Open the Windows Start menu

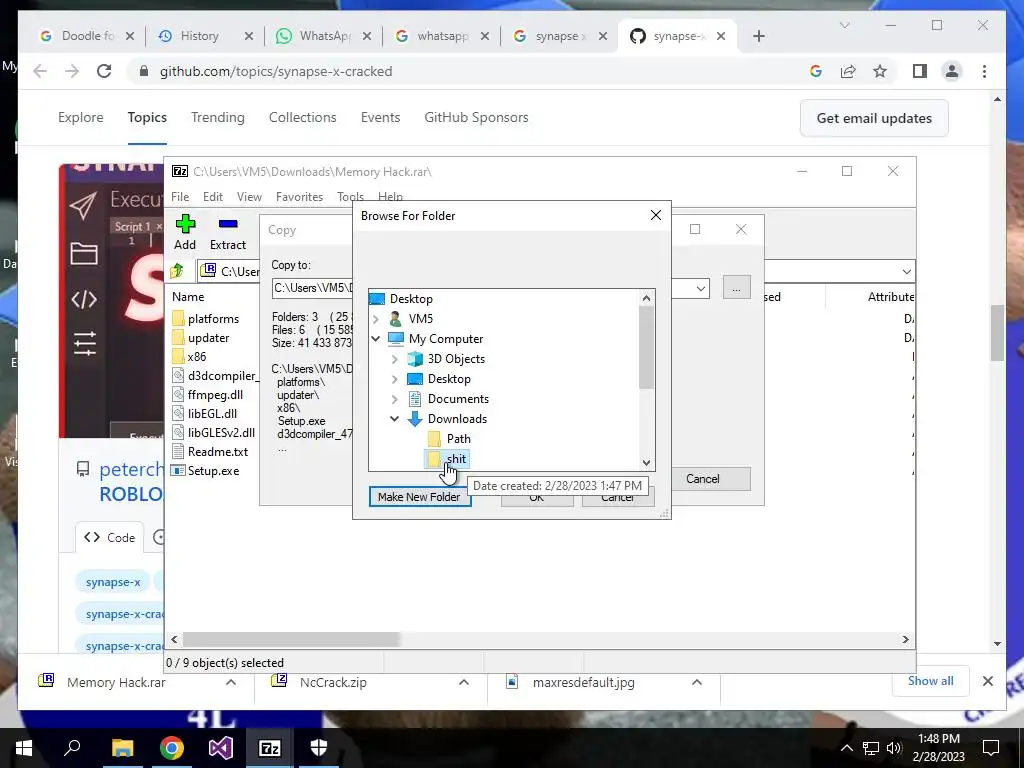point(24,748)
